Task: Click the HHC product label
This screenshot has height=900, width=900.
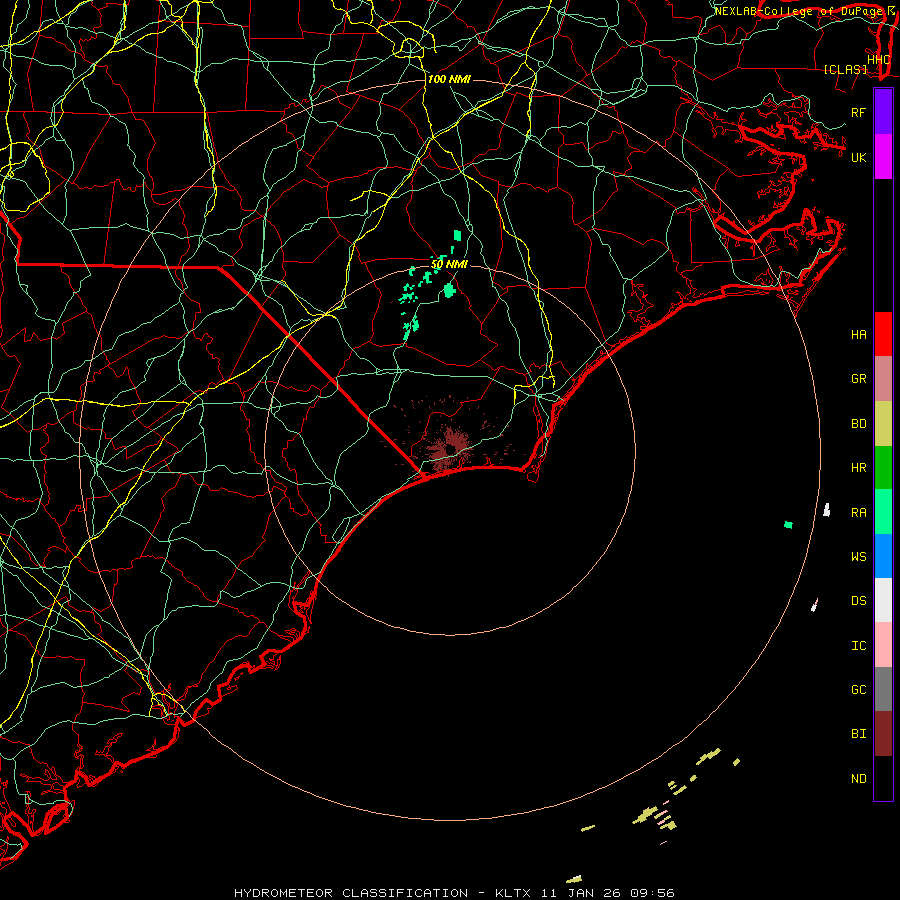Action: [x=878, y=60]
